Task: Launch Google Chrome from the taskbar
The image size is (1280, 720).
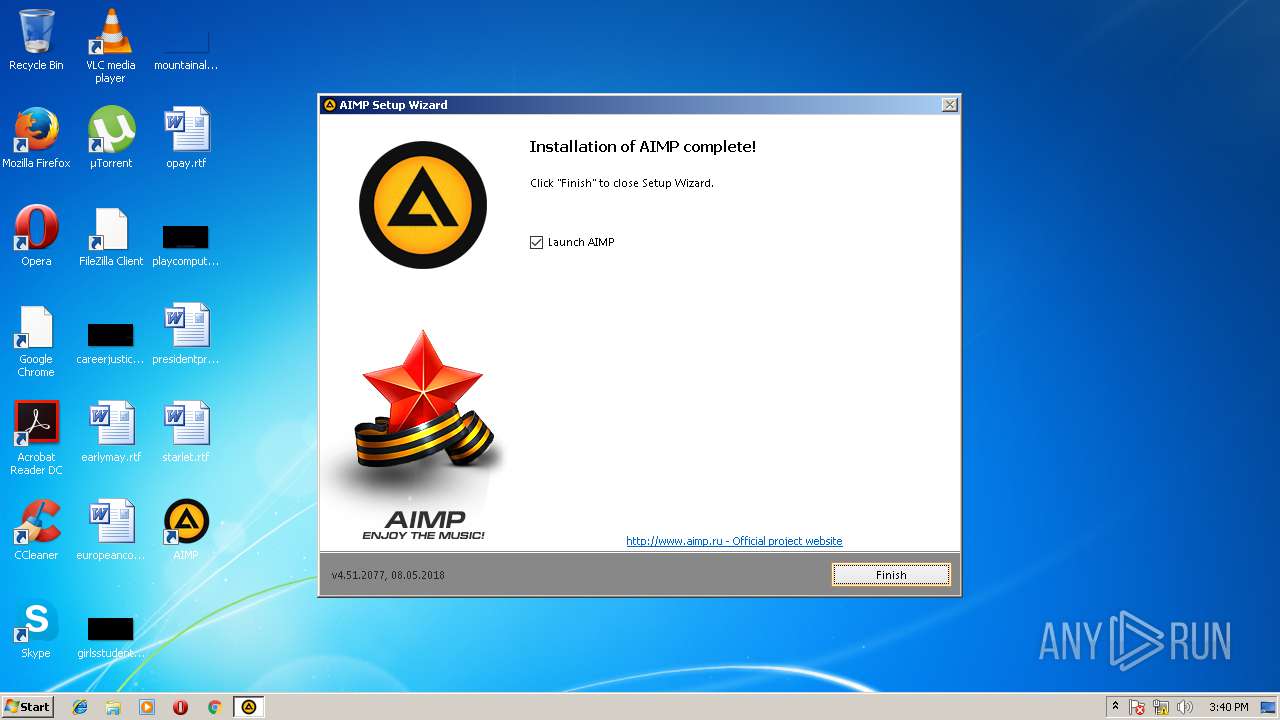Action: (x=214, y=707)
